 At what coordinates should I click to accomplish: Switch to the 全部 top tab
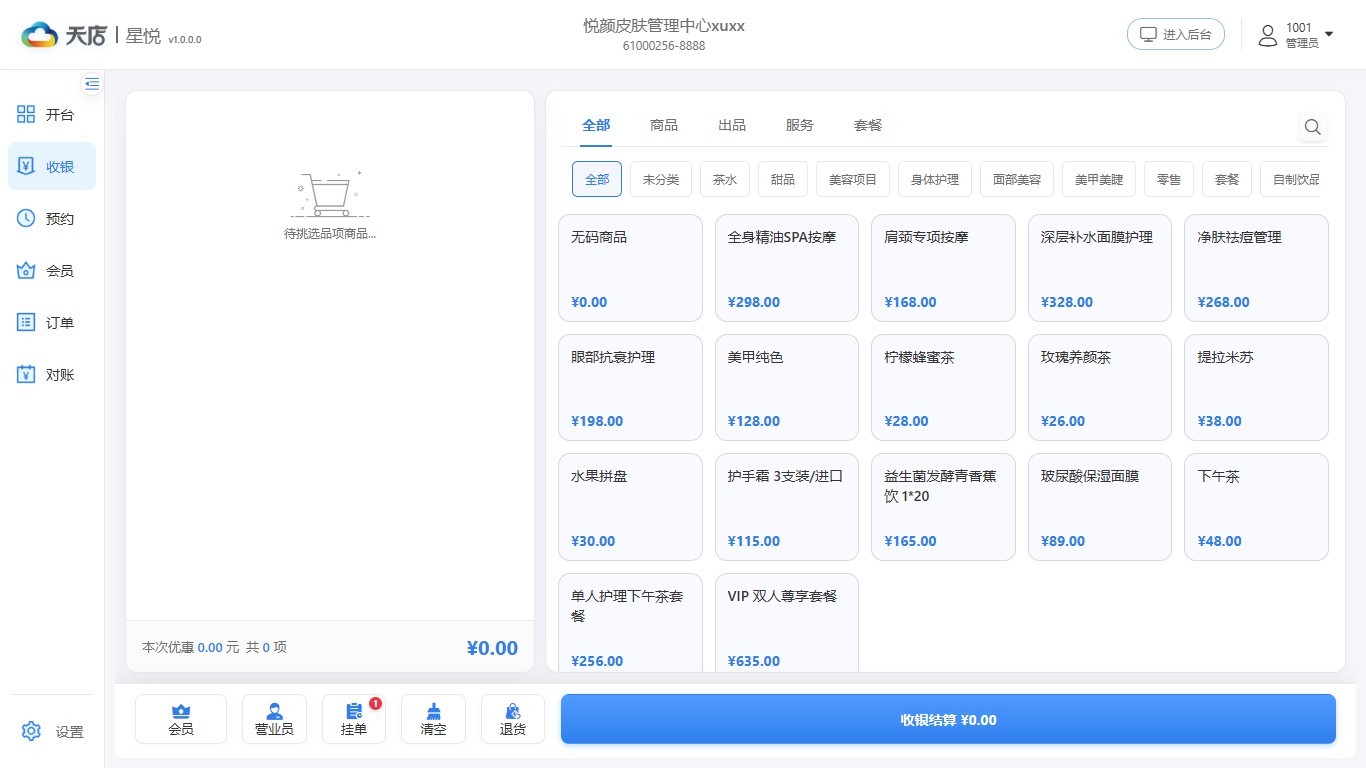click(x=596, y=125)
